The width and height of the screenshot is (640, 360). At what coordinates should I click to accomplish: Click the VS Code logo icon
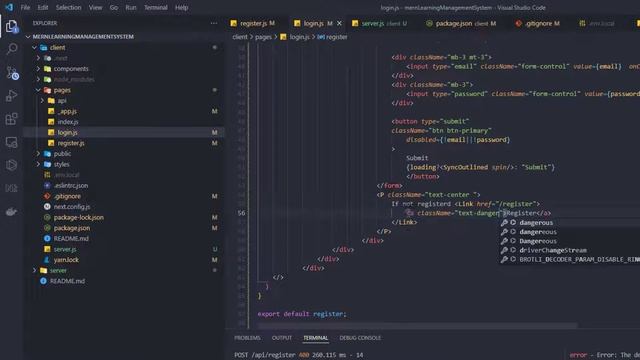click(9, 7)
